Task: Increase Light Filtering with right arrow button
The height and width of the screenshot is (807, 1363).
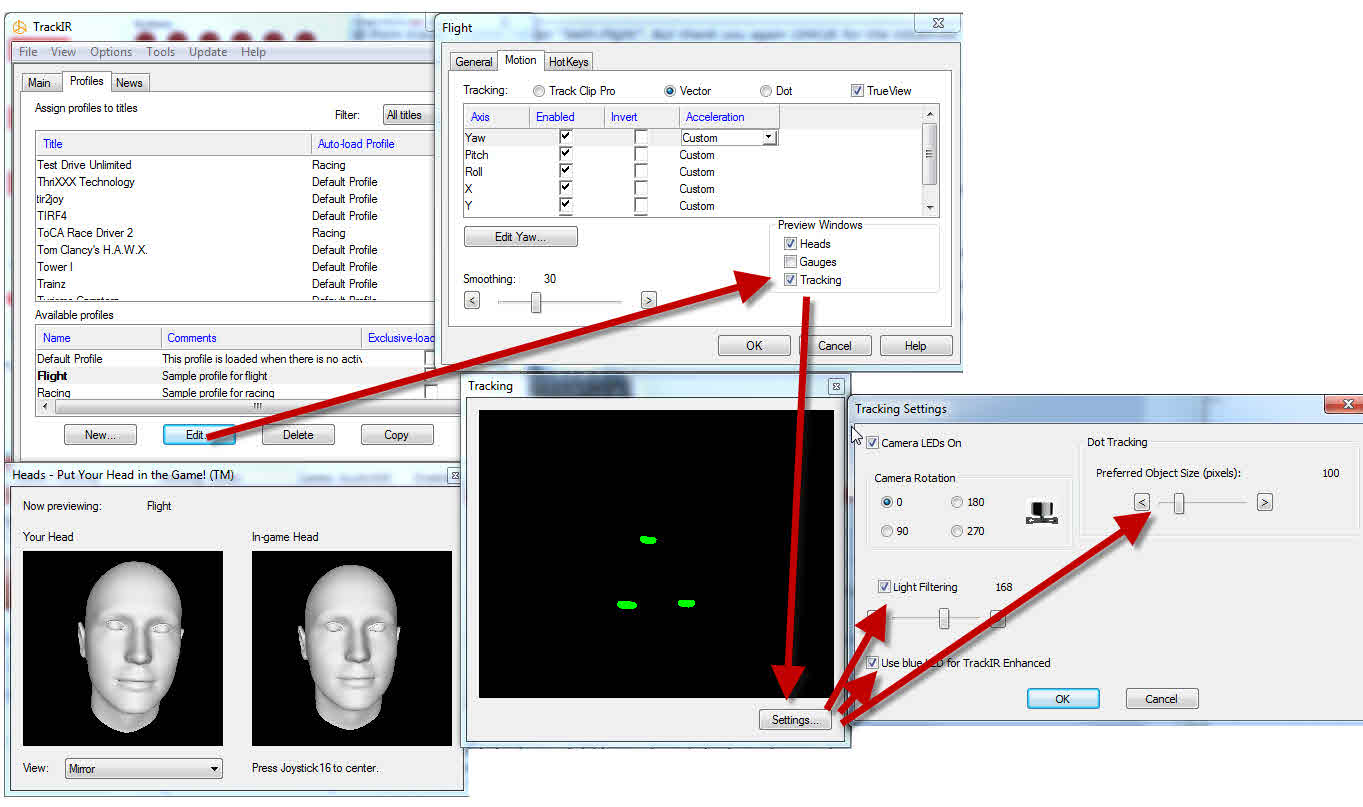Action: tap(997, 619)
